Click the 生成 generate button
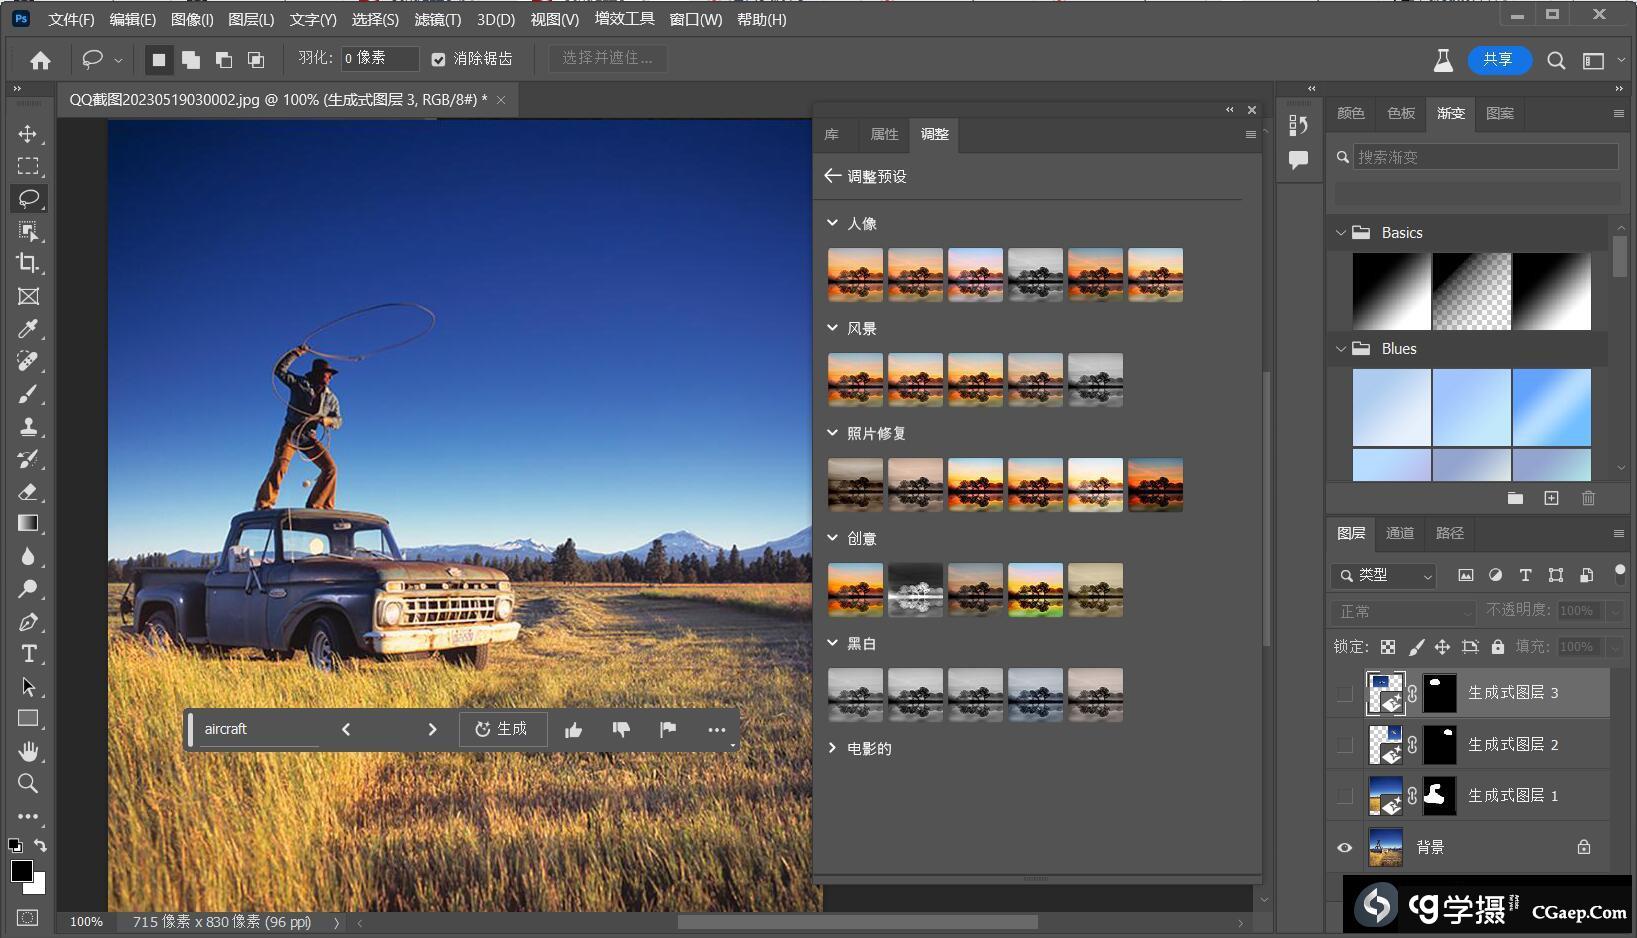Viewport: 1637px width, 938px height. click(502, 729)
